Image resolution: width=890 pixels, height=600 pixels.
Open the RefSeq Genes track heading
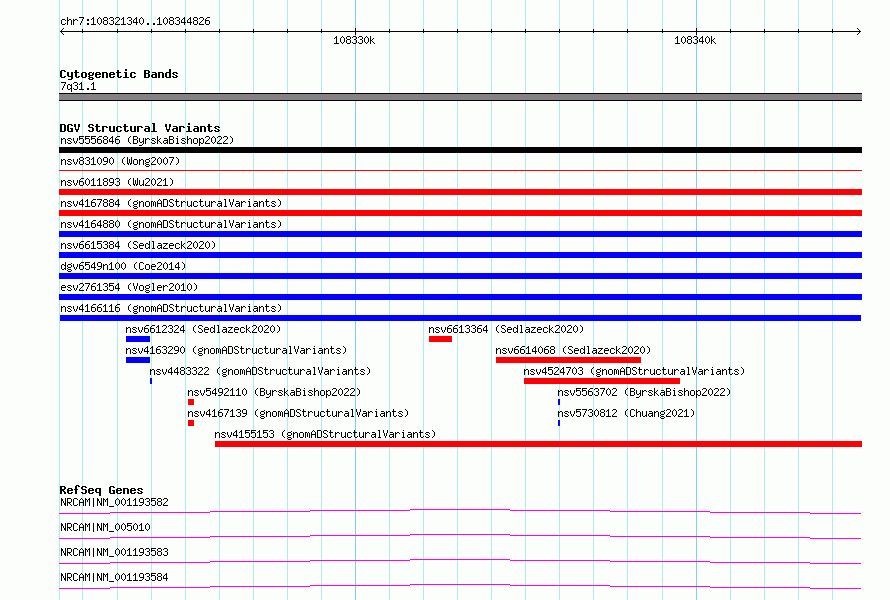click(x=102, y=490)
